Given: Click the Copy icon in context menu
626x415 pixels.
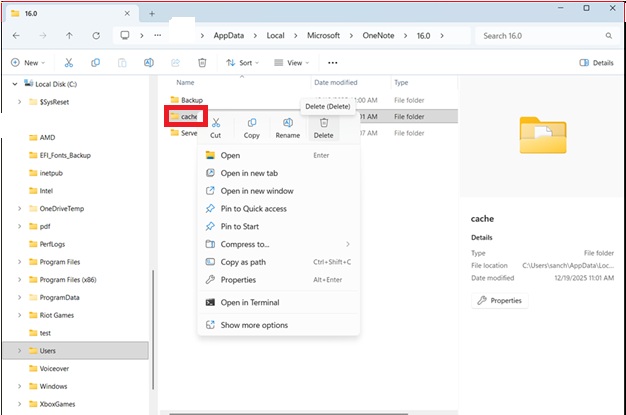Looking at the screenshot, I should [252, 123].
